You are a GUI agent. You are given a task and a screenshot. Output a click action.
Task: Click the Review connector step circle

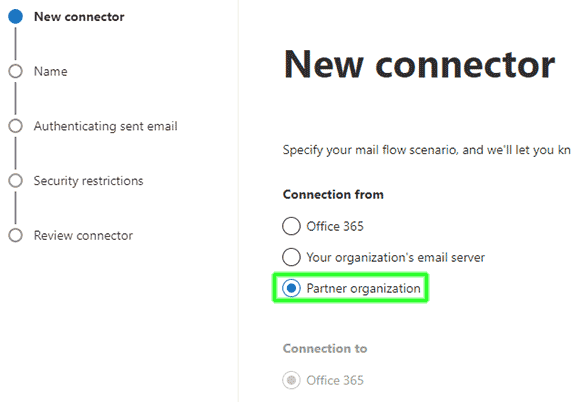pyautogui.click(x=15, y=235)
